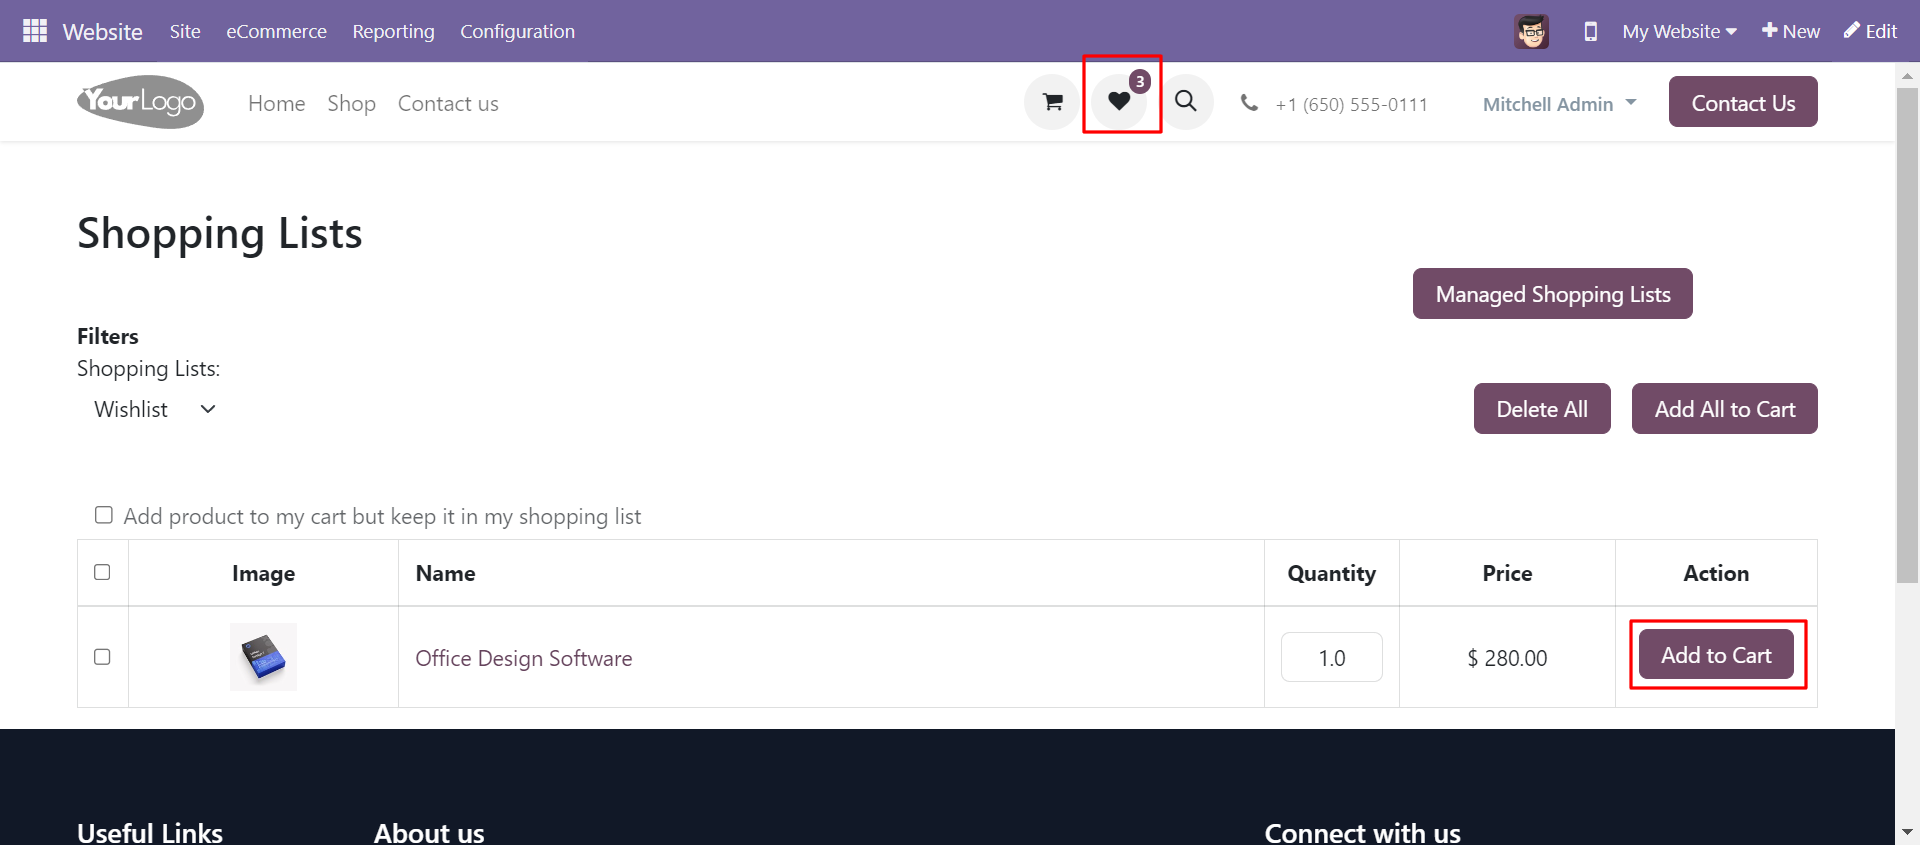Click Managed Shopping Lists button
1920x845 pixels.
click(1553, 294)
